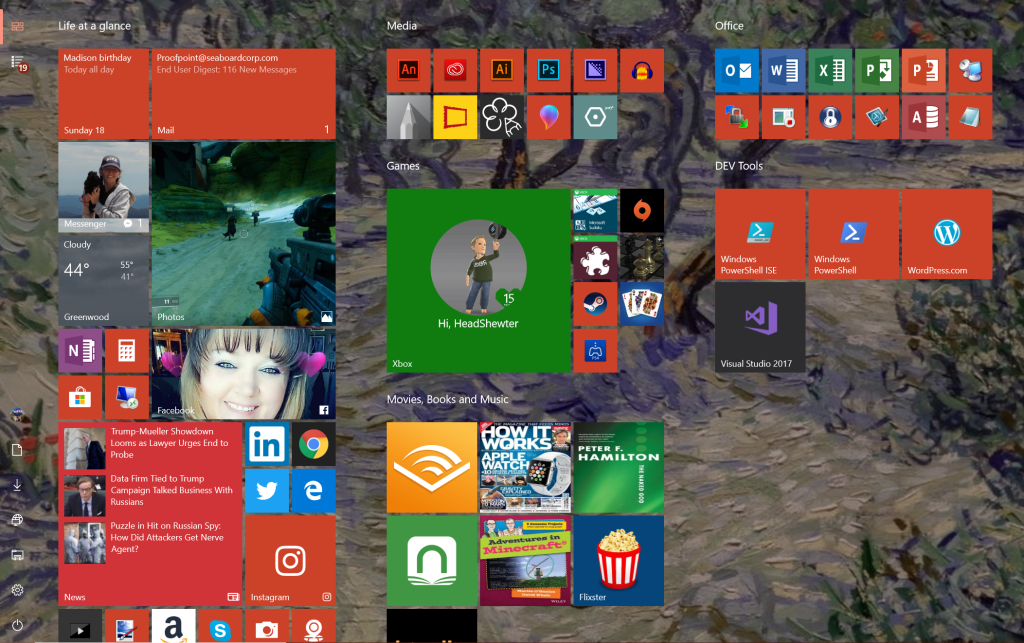1024x643 pixels.
Task: Expand the Start menu hamburger button
Action: click(x=17, y=26)
